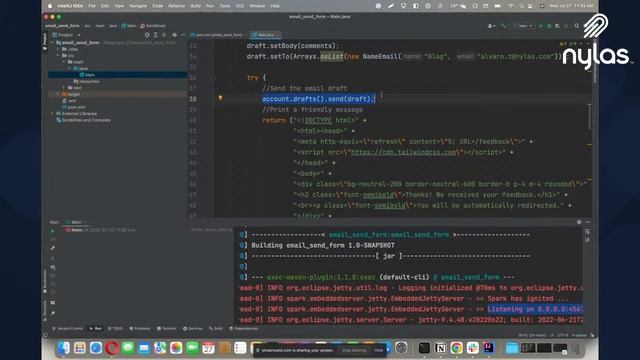Viewport: 640px width, 360px height.
Task: Open Slack from the Dock
Action: [472, 348]
